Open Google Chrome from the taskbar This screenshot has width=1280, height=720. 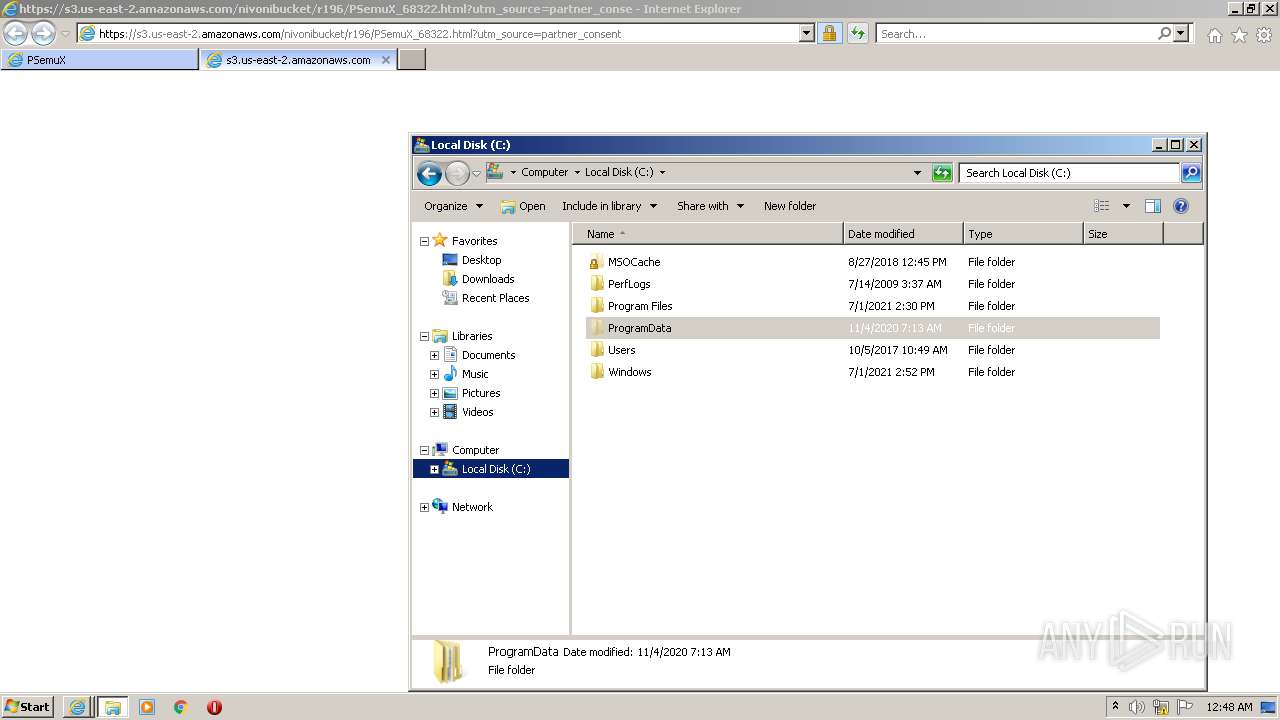[180, 707]
